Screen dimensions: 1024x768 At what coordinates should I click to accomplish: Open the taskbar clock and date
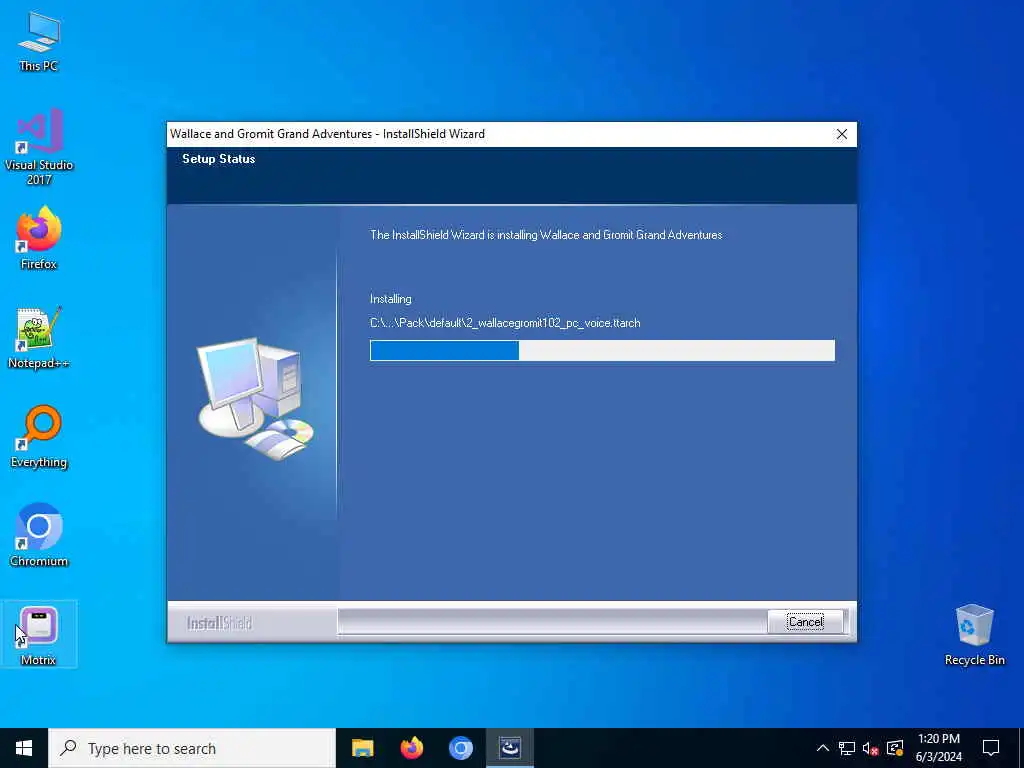click(938, 748)
